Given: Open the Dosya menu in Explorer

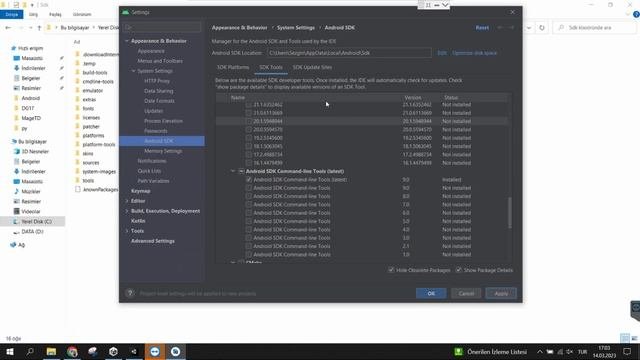Looking at the screenshot, I should click(x=11, y=14).
